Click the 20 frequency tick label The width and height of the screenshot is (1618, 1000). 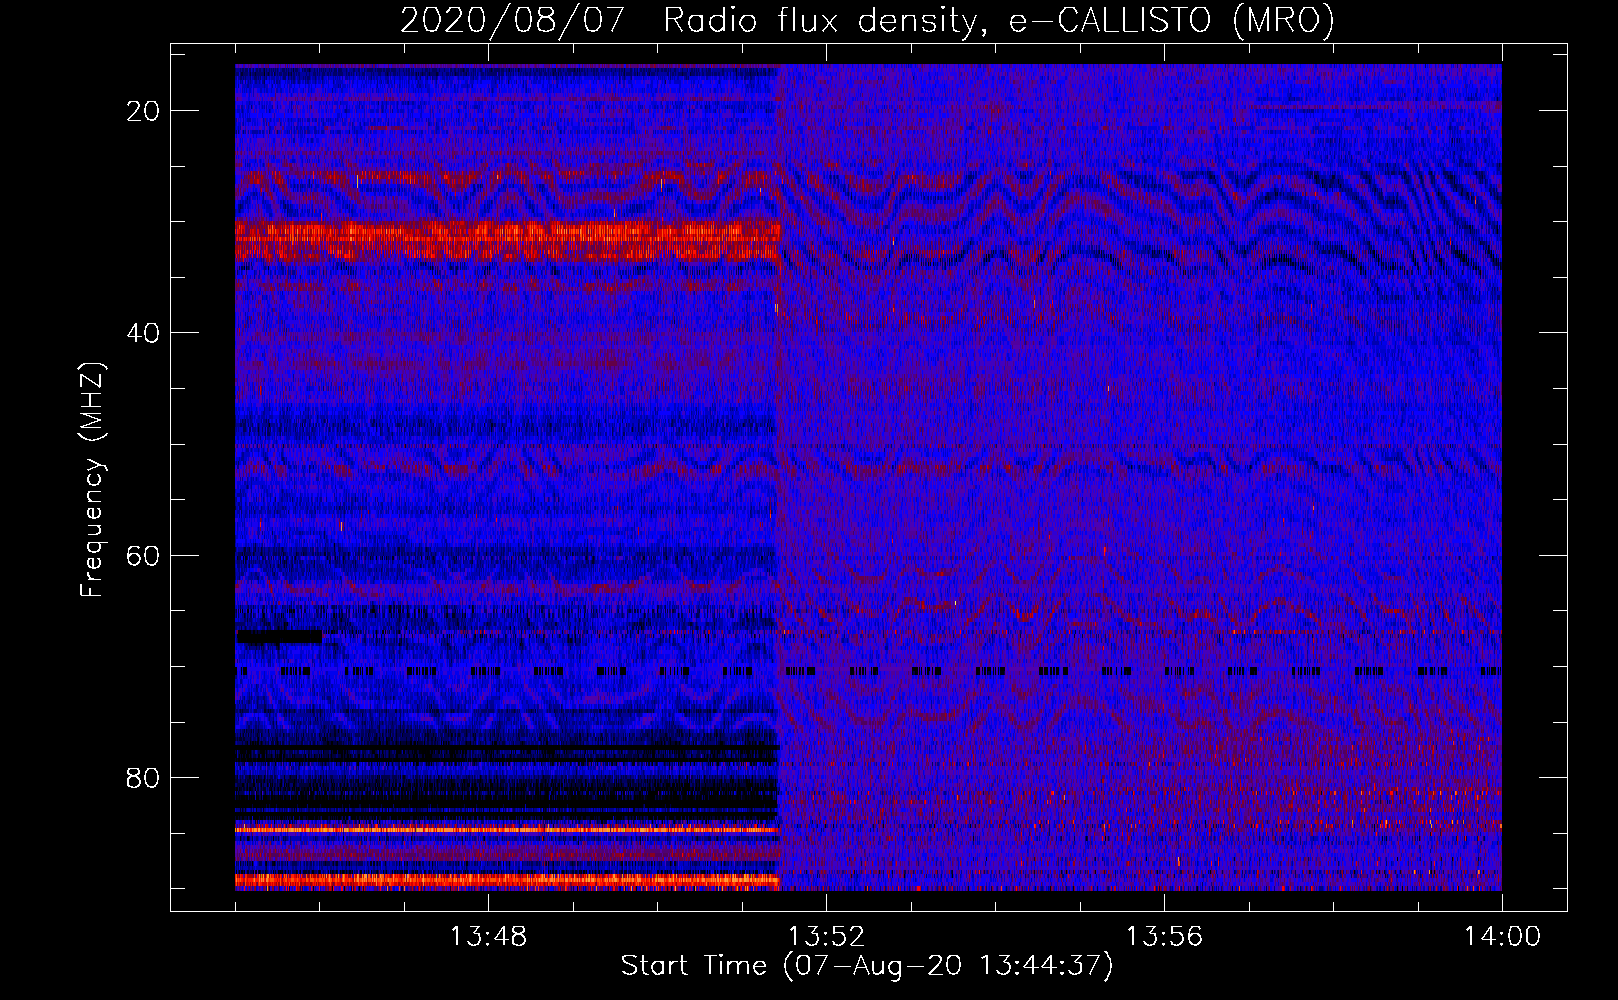143,111
